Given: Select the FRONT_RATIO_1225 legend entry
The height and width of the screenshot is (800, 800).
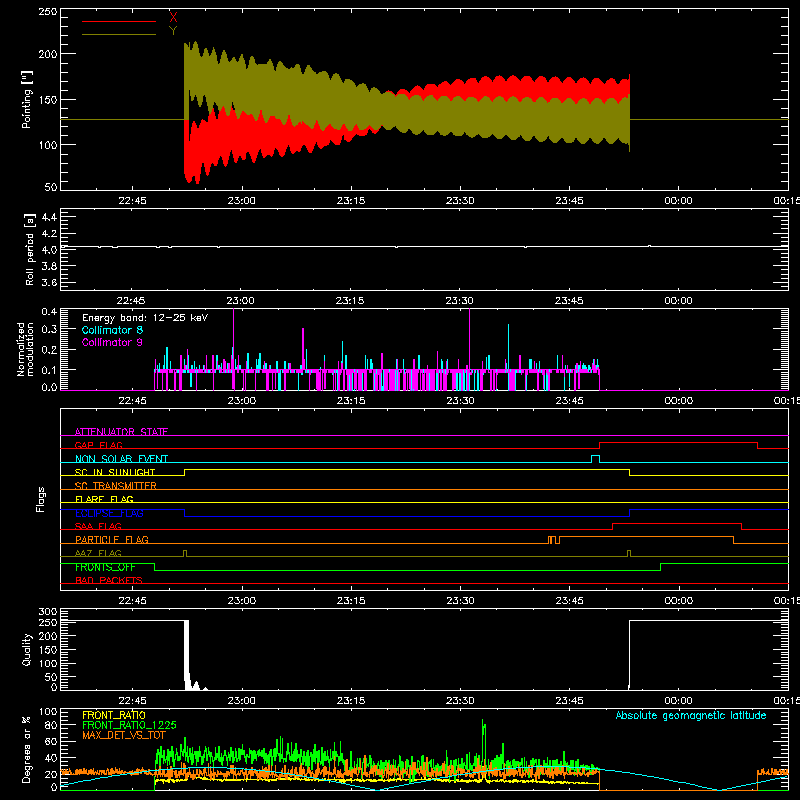Looking at the screenshot, I should [129, 725].
